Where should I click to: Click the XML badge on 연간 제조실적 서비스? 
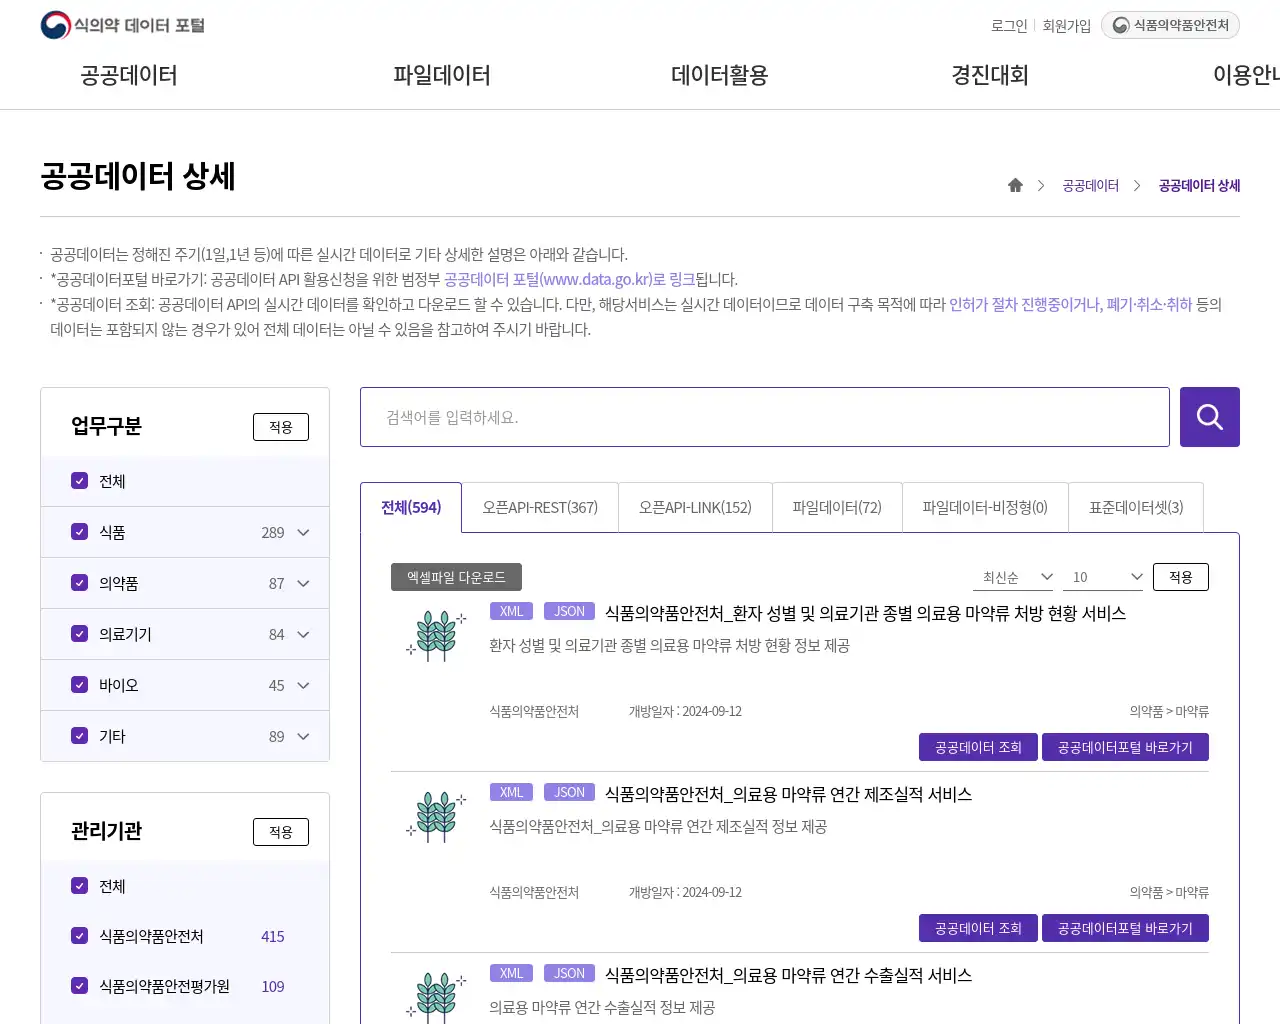(512, 792)
